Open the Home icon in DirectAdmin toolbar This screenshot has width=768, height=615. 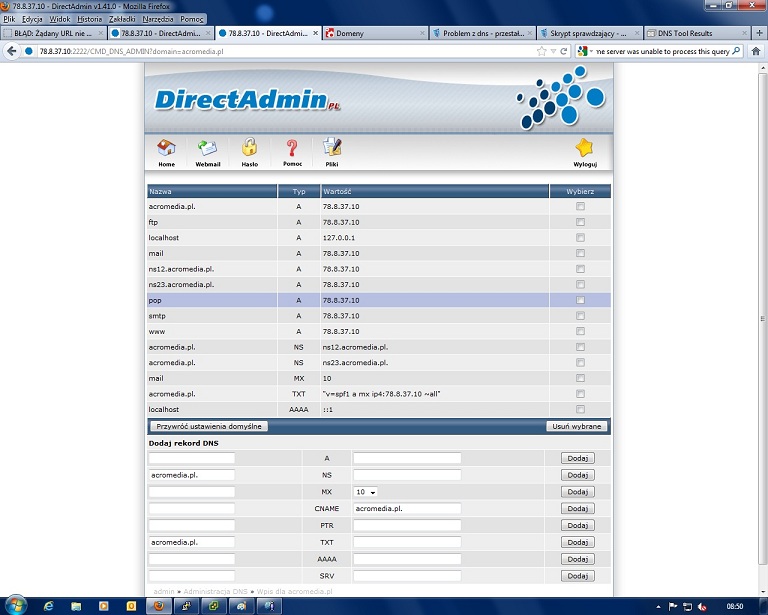click(x=167, y=153)
